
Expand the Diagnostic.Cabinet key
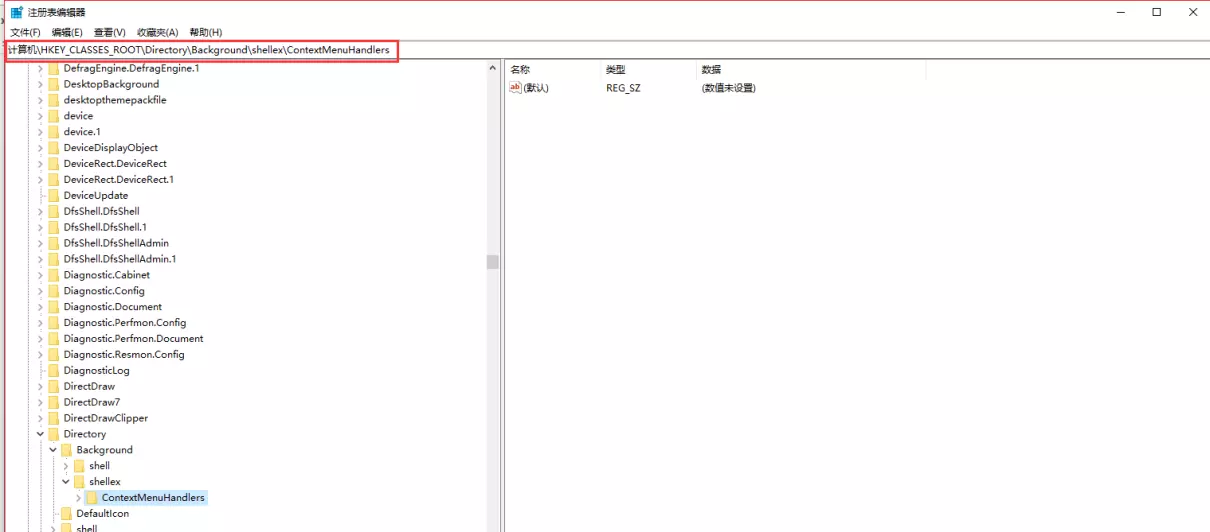click(x=41, y=275)
